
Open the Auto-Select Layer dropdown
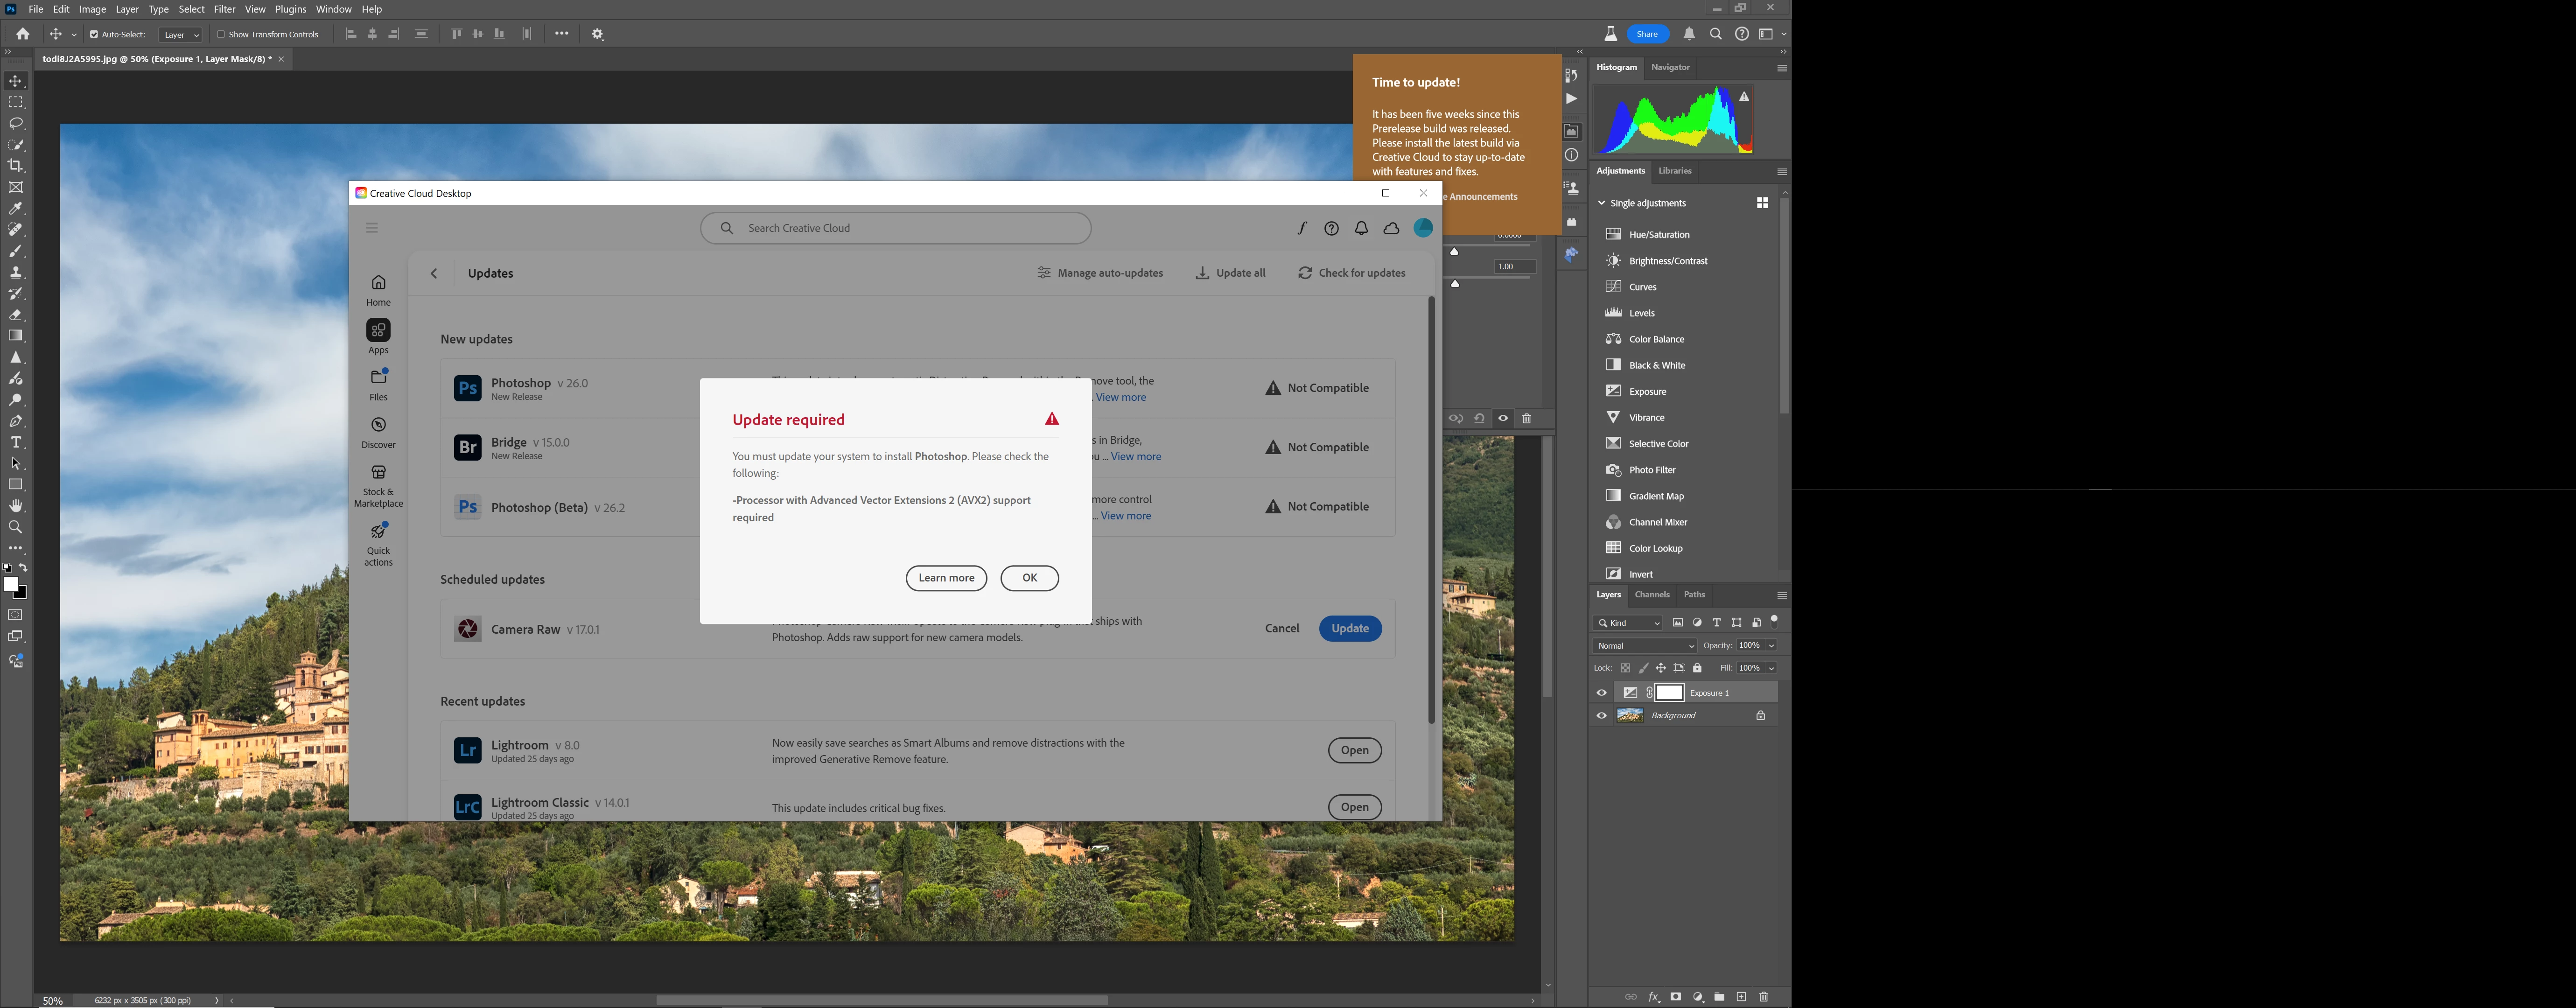(x=181, y=35)
